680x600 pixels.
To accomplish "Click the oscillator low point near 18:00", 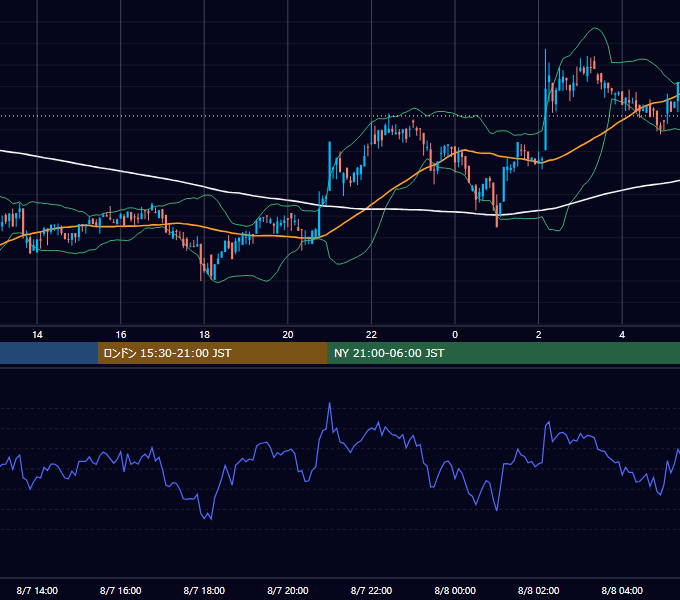I will pos(211,518).
